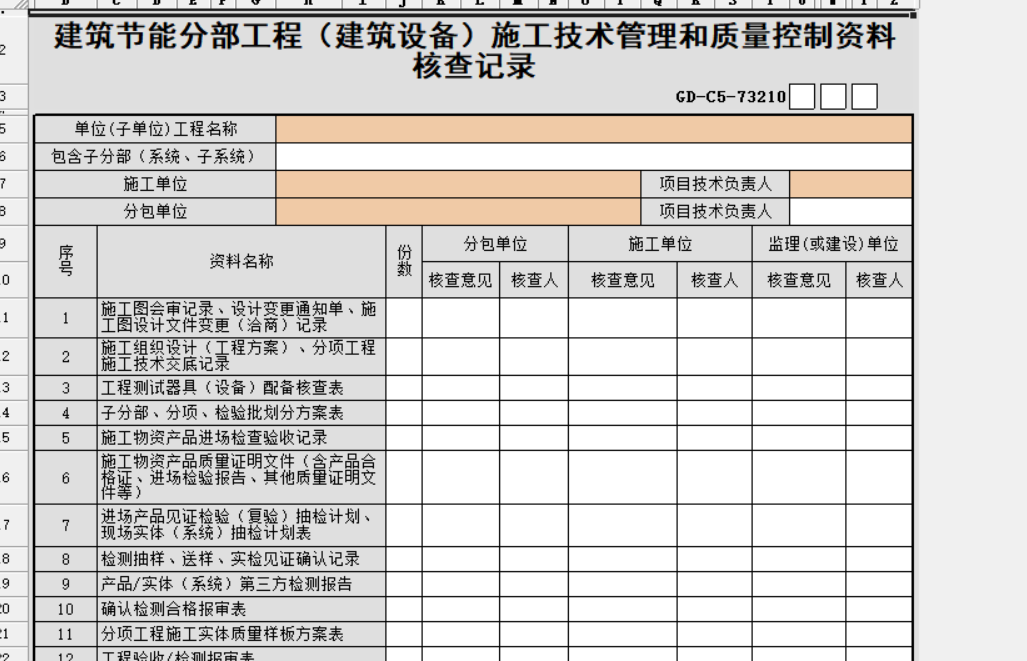
Task: Click the 份数 cell for item 5
Action: 404,438
